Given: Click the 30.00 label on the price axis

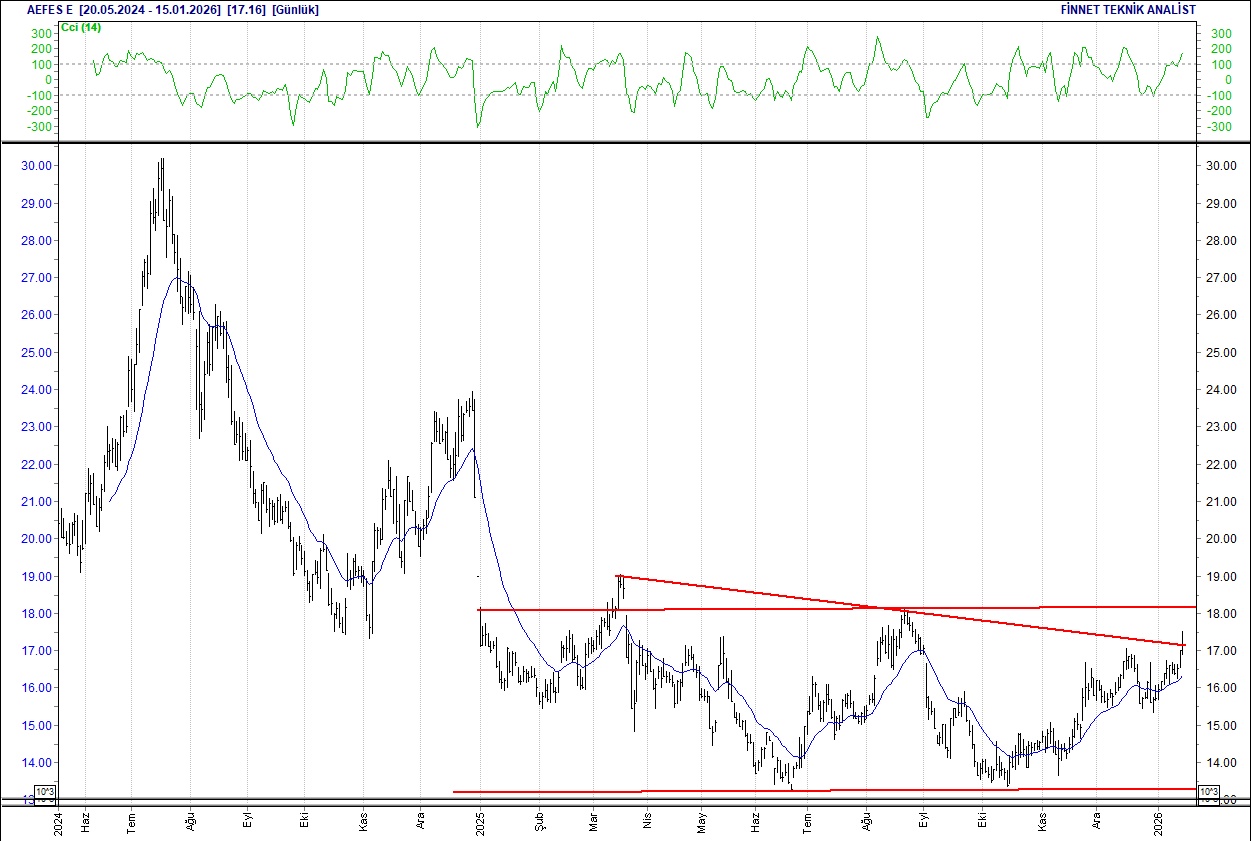Looking at the screenshot, I should [x=37, y=165].
